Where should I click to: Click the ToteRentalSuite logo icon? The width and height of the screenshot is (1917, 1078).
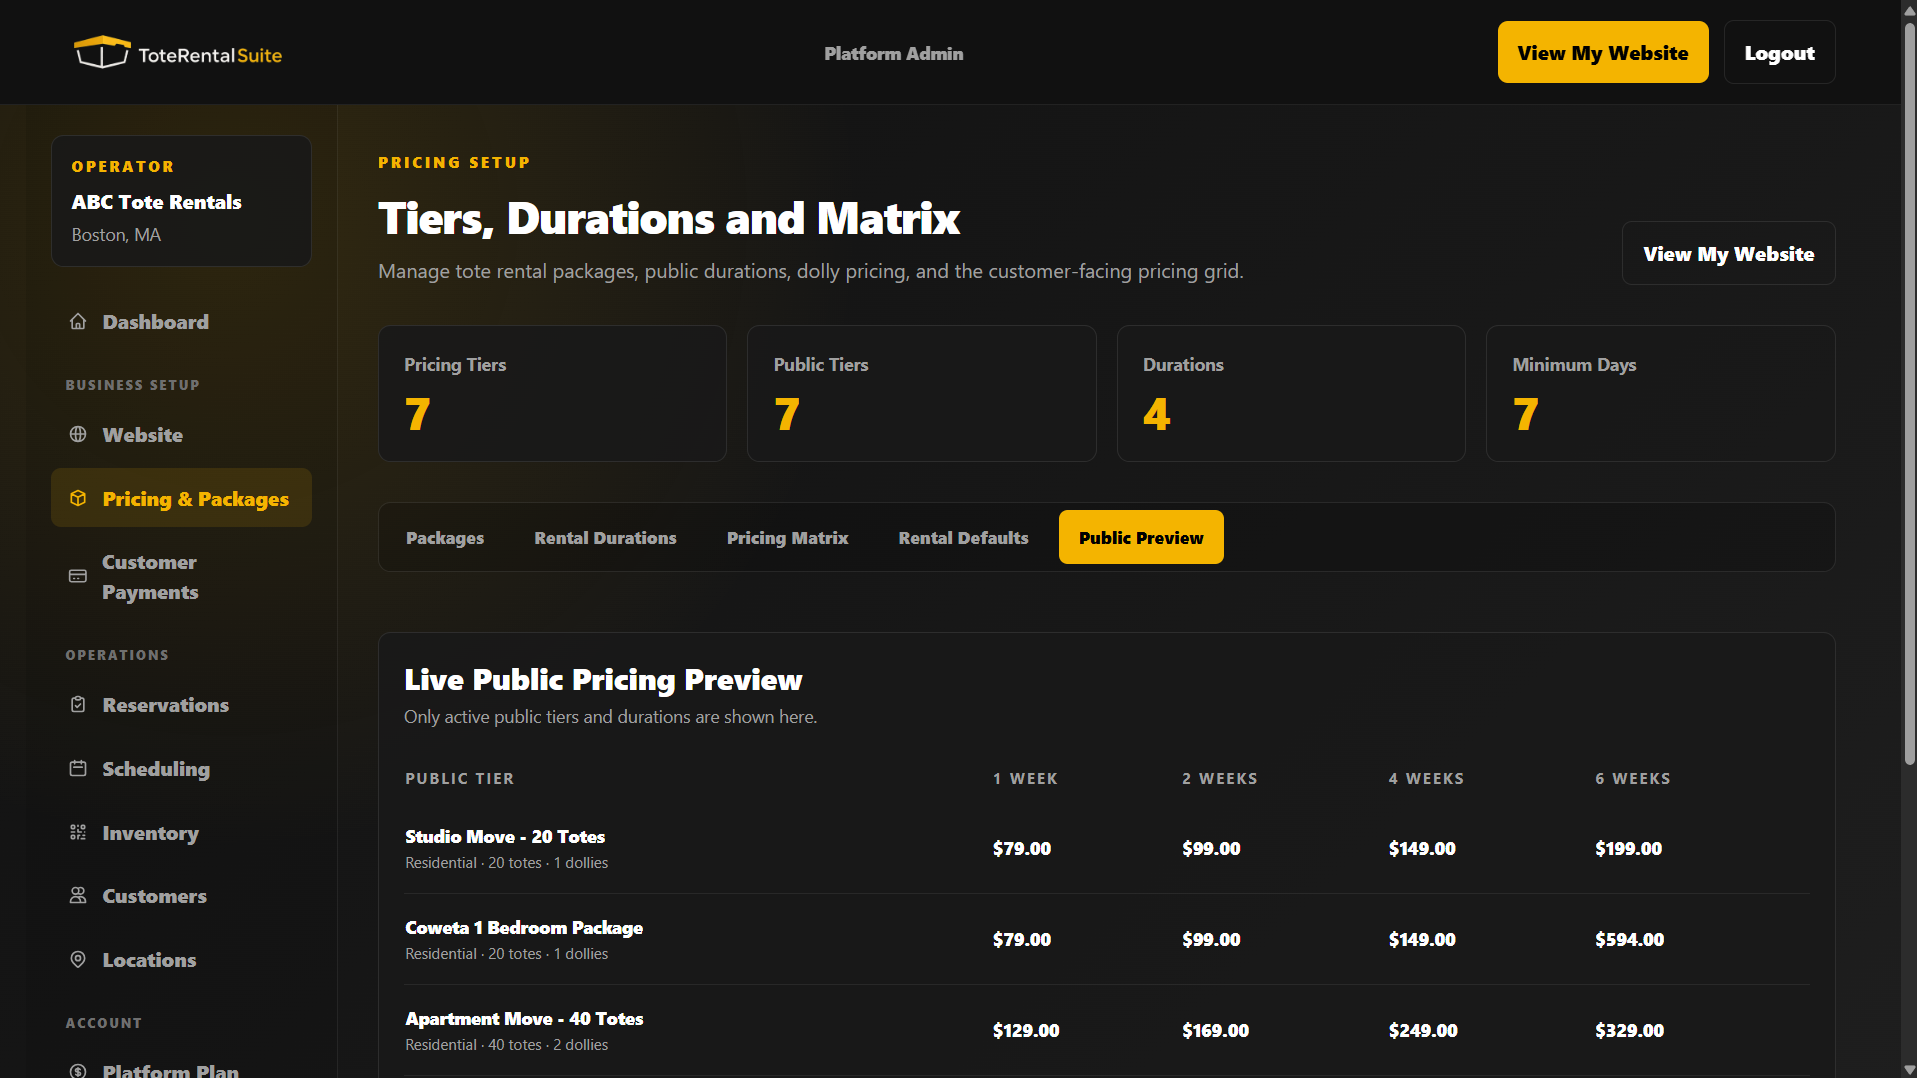(x=102, y=52)
